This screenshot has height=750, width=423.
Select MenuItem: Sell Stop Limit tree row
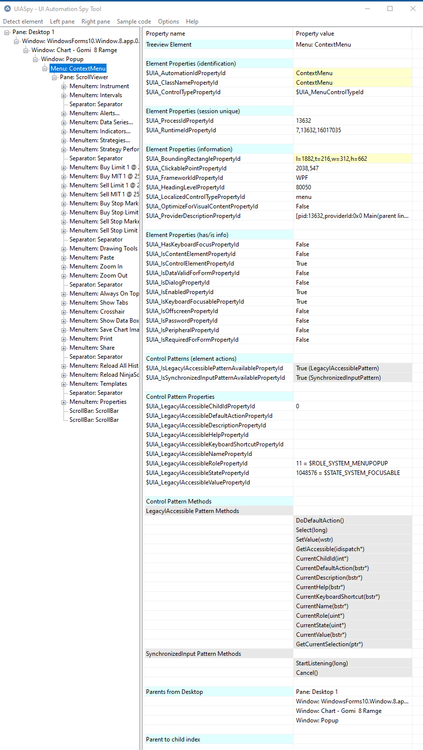click(104, 231)
